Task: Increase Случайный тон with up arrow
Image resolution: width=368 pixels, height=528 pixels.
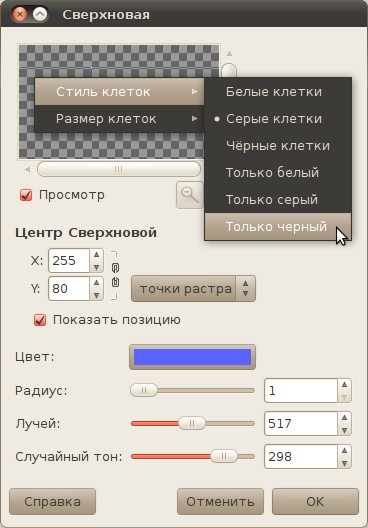Action: (x=344, y=451)
